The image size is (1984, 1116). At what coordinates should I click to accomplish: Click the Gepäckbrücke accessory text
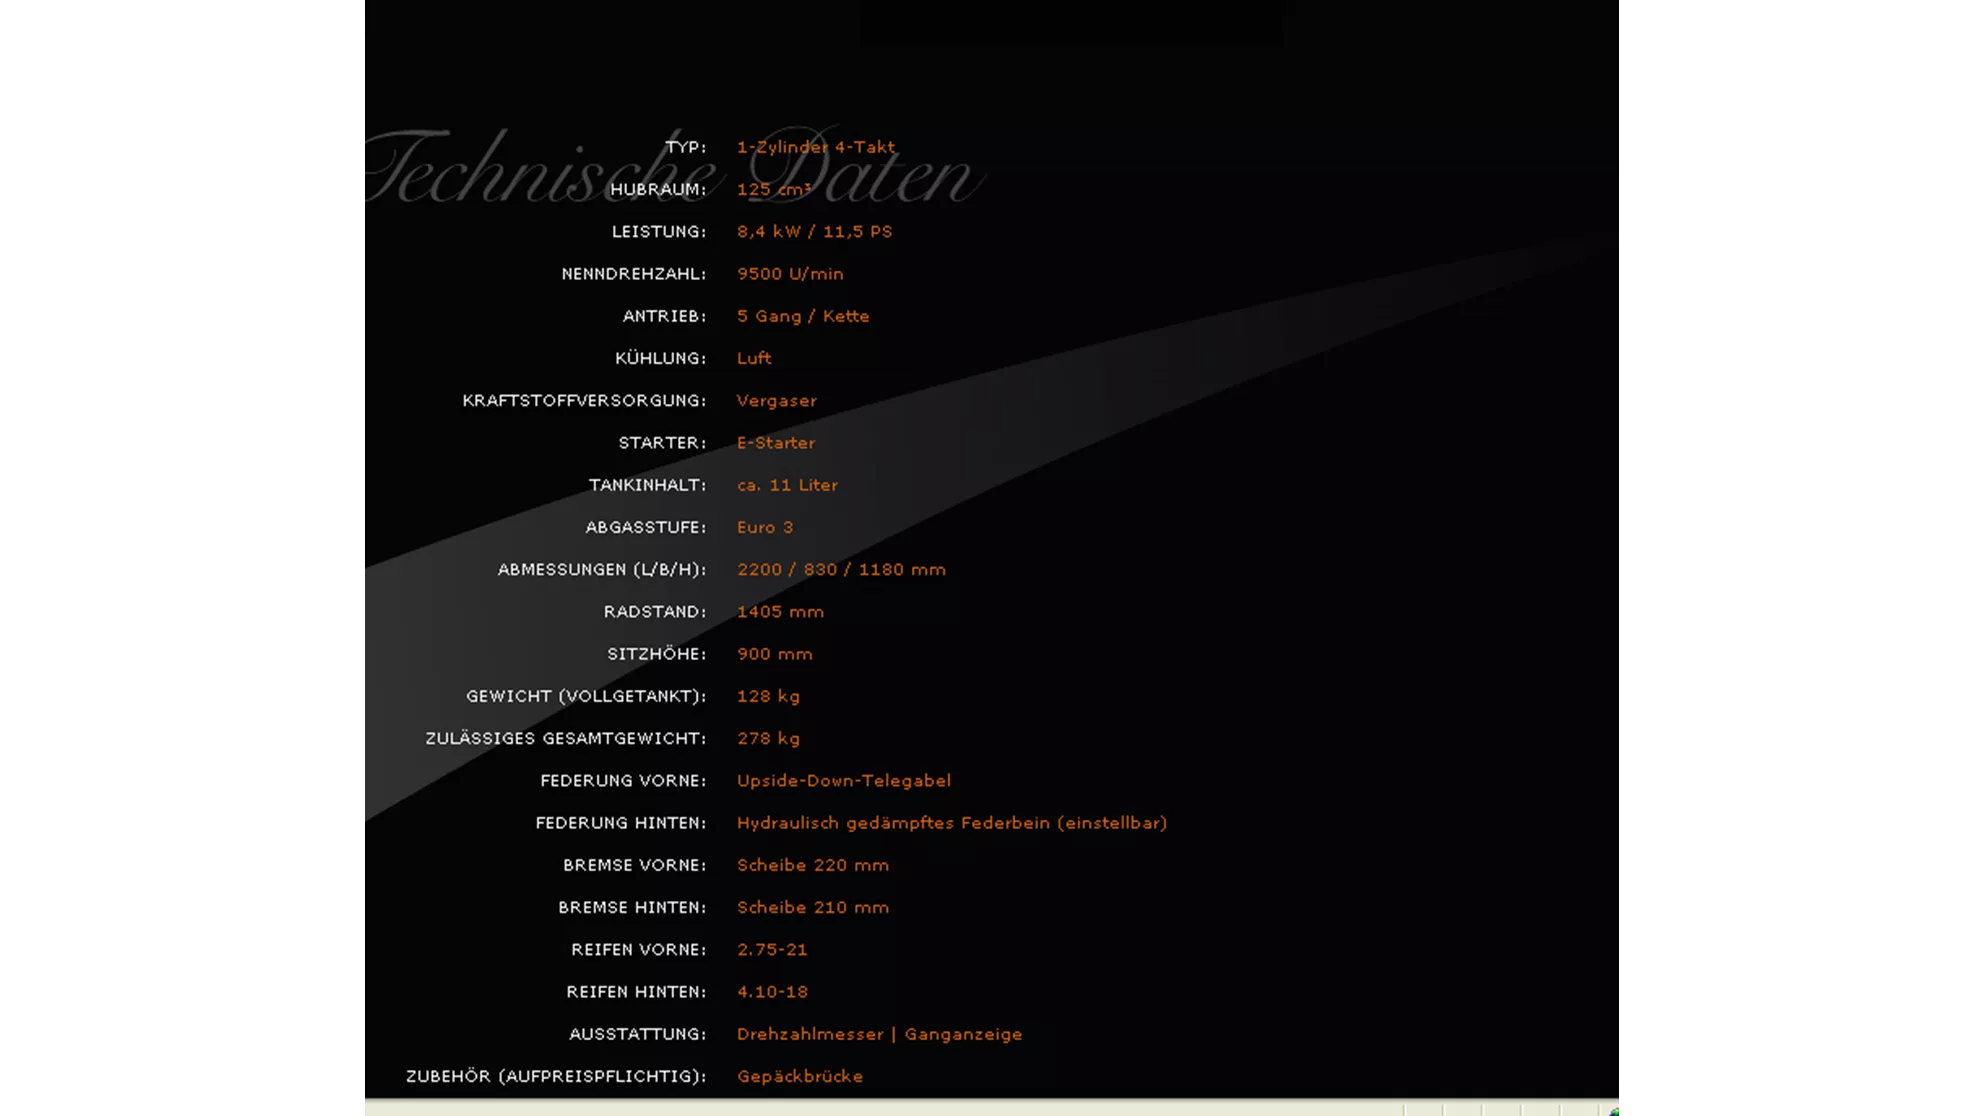(x=799, y=1076)
